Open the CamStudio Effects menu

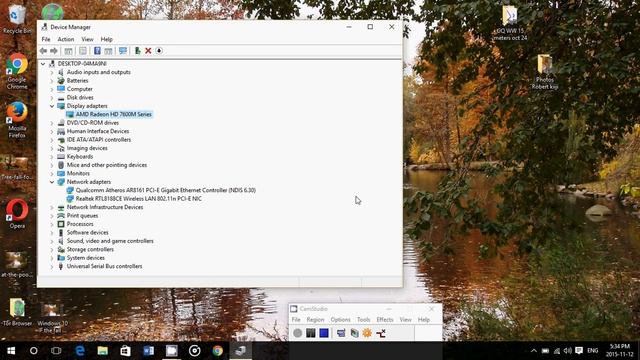[x=385, y=320]
